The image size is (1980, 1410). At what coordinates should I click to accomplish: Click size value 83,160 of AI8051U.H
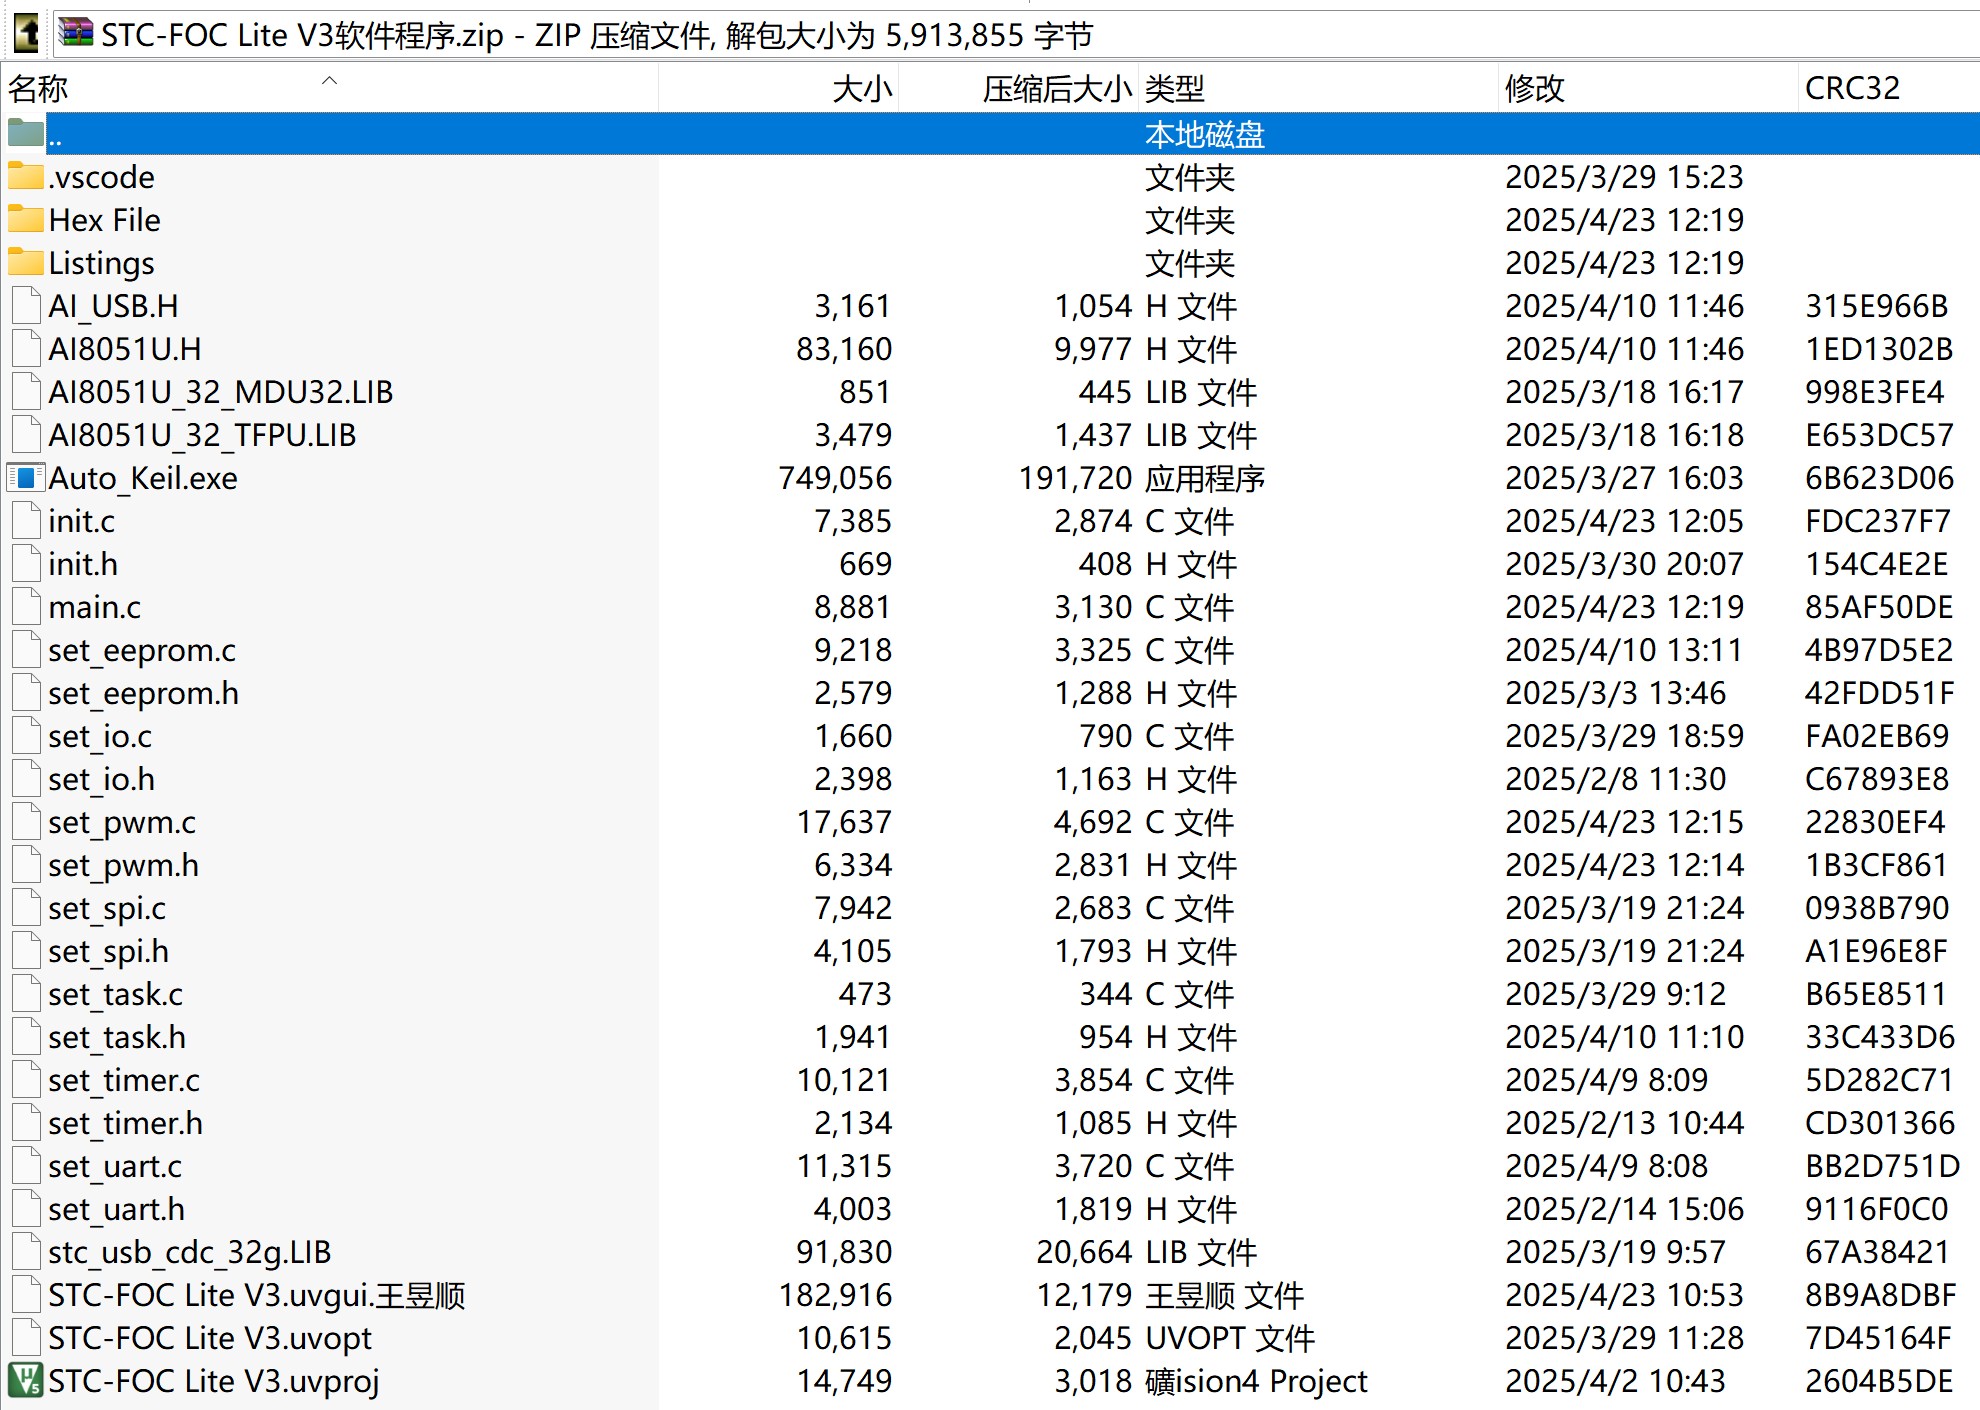tap(844, 349)
